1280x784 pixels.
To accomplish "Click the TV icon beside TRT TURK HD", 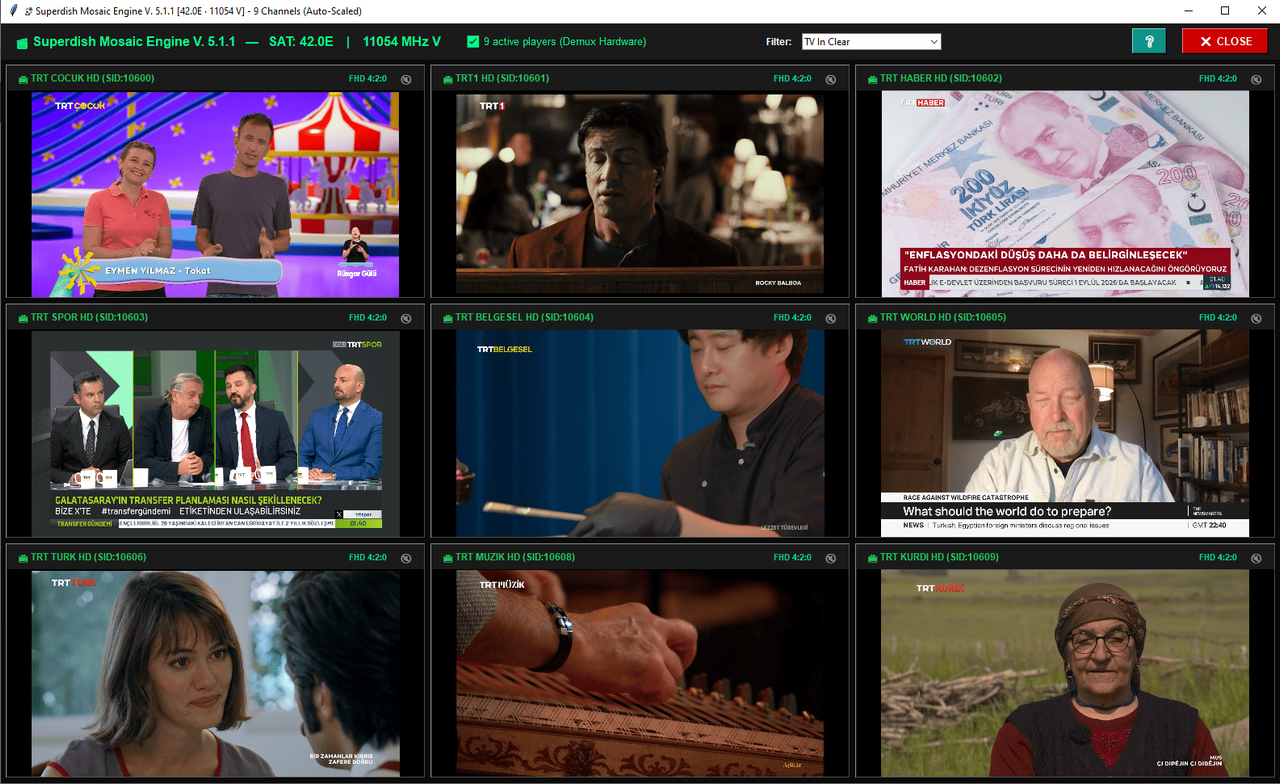I will click(x=23, y=558).
